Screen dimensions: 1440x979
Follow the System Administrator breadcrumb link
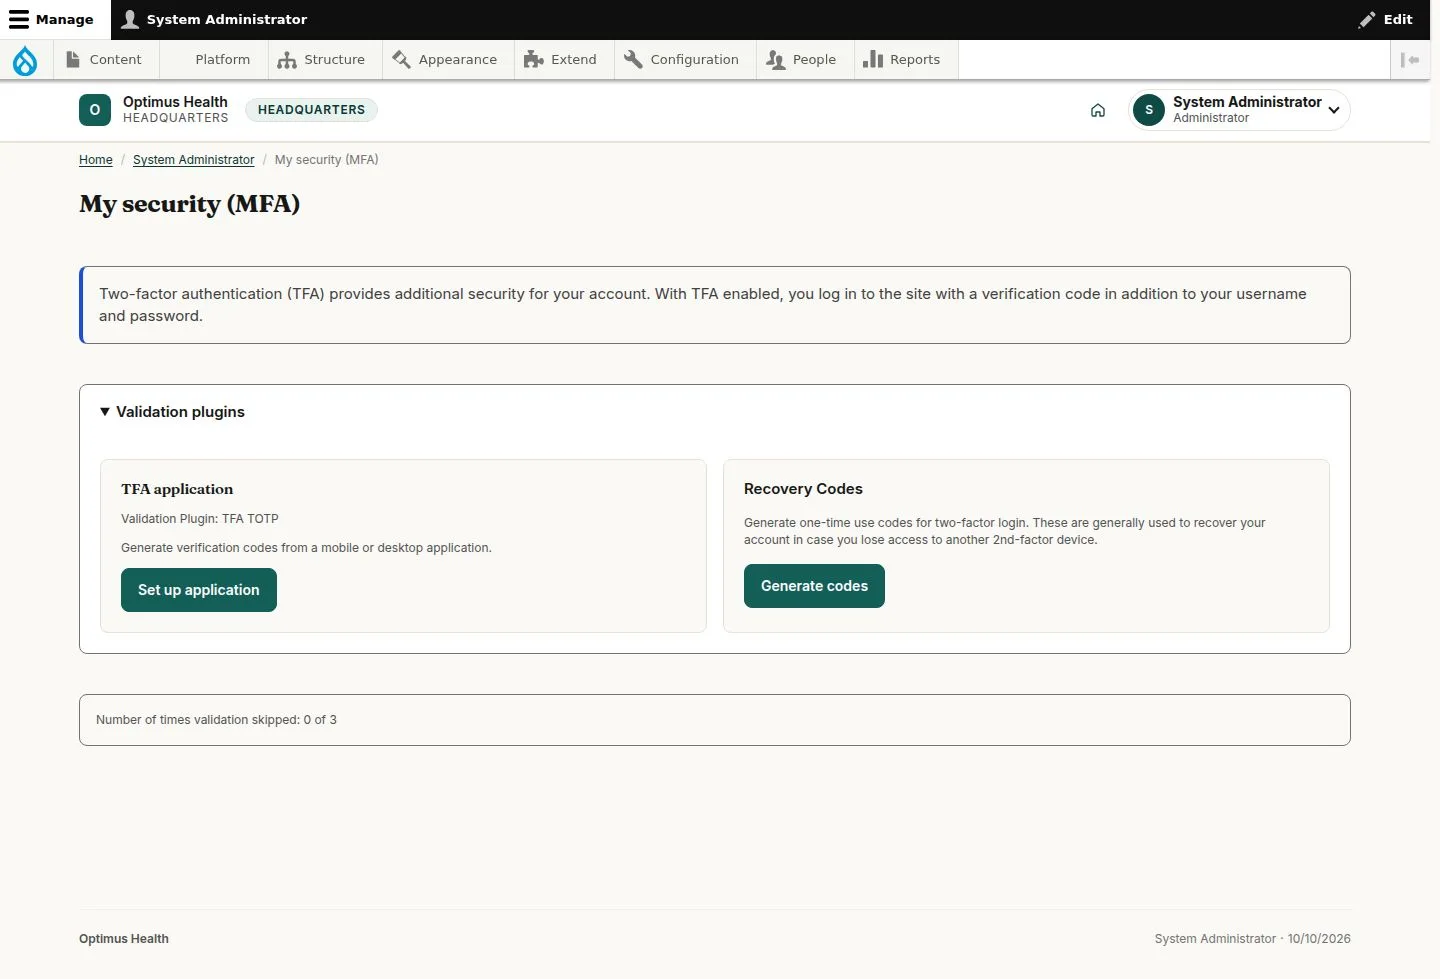194,160
